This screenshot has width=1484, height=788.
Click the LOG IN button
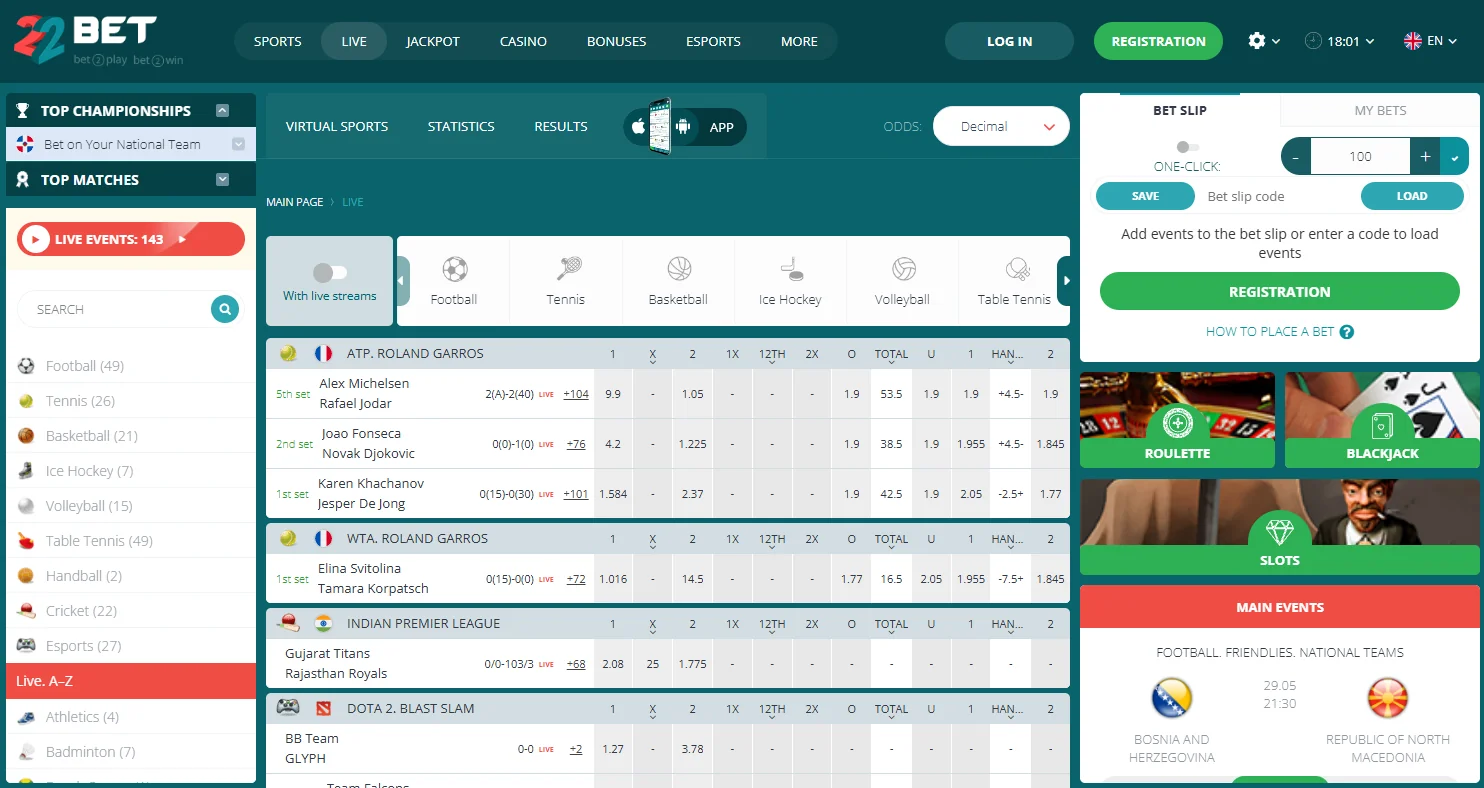[1009, 41]
